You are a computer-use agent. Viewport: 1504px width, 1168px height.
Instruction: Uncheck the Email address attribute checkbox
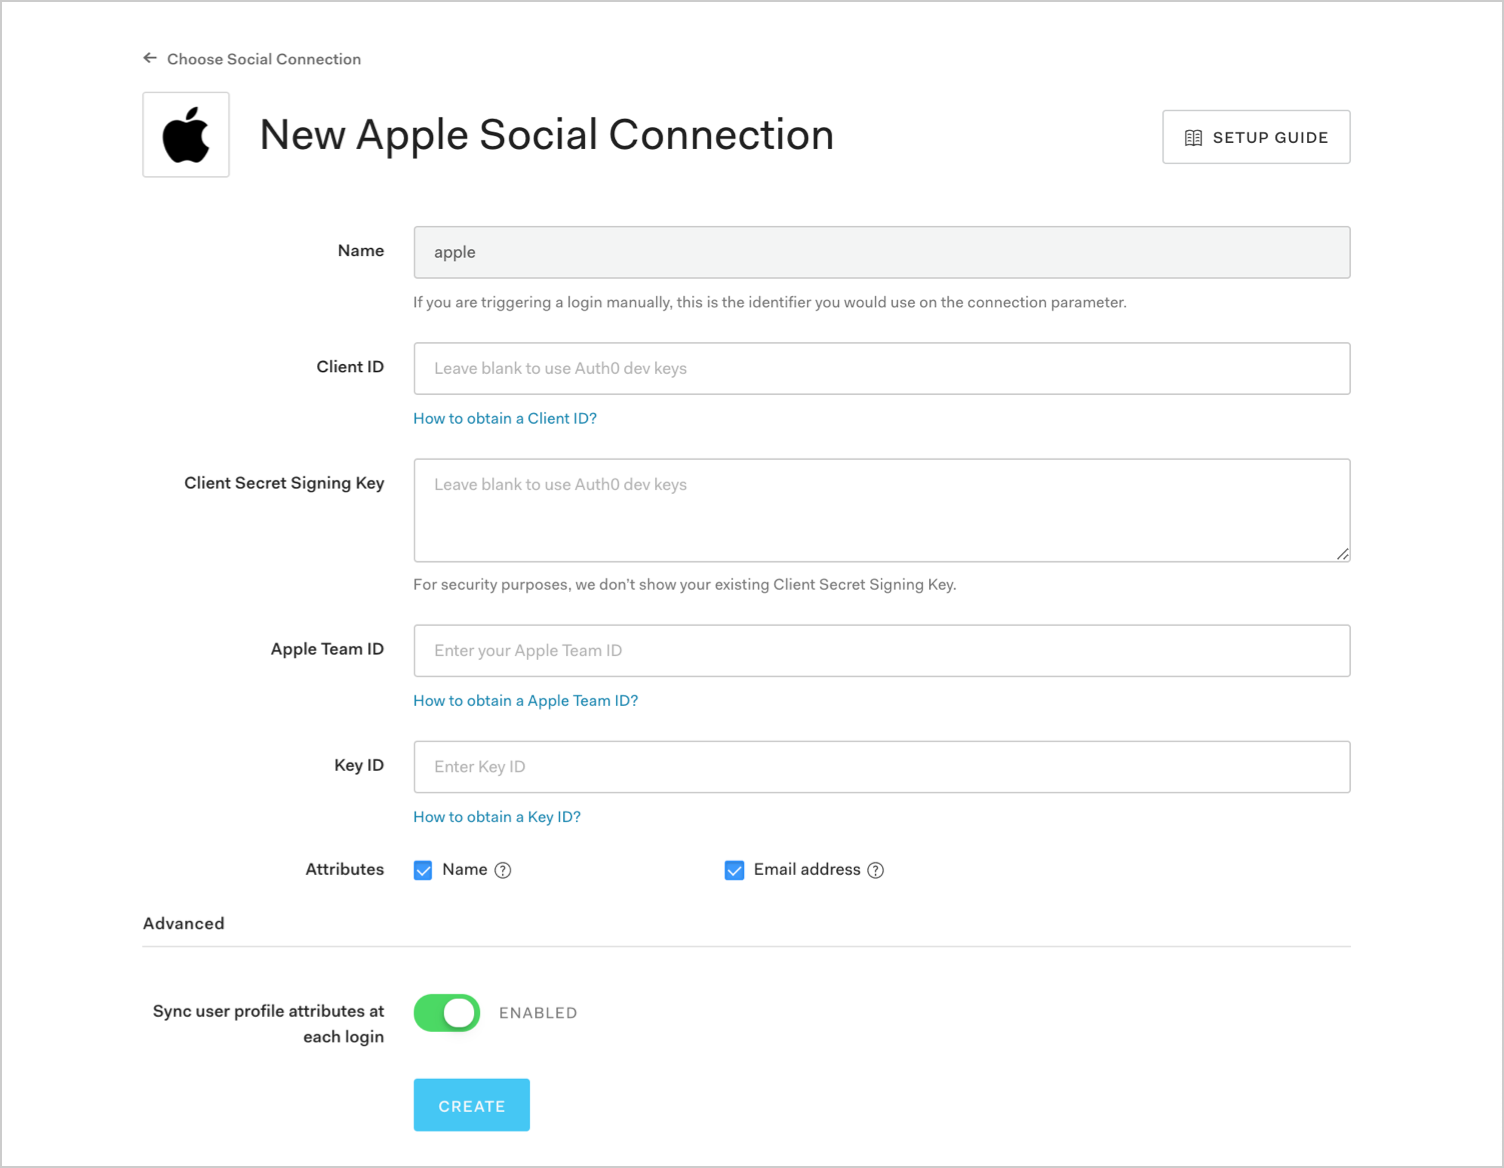pyautogui.click(x=734, y=870)
